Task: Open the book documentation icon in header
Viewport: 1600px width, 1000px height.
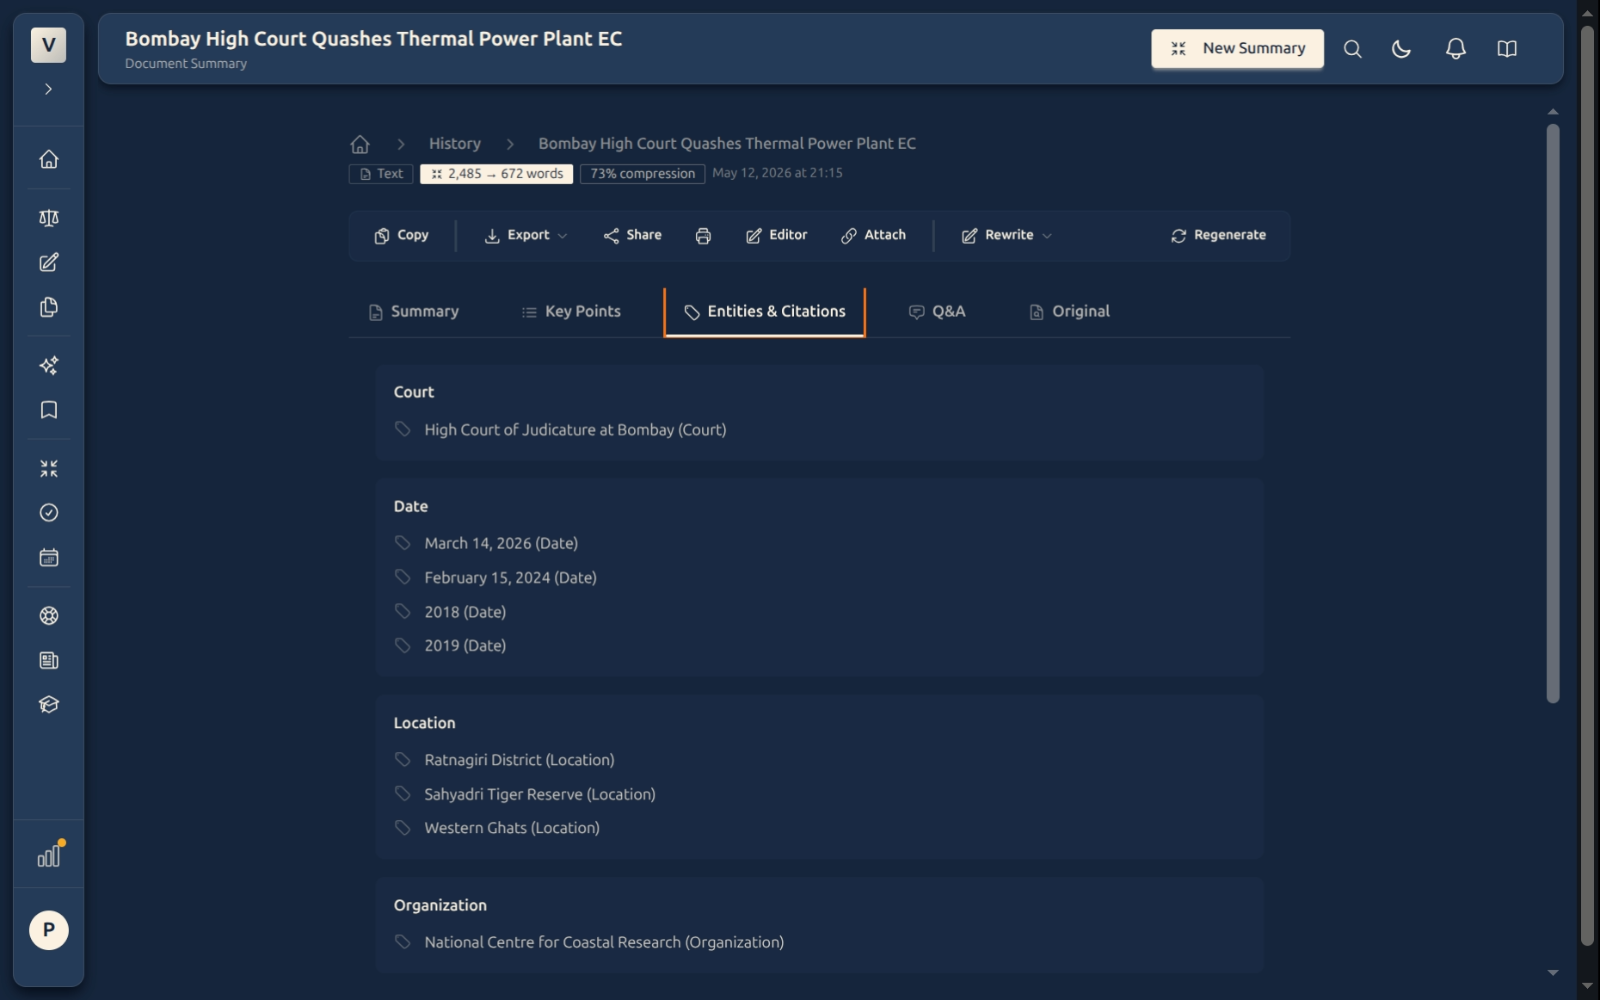Action: [1507, 49]
